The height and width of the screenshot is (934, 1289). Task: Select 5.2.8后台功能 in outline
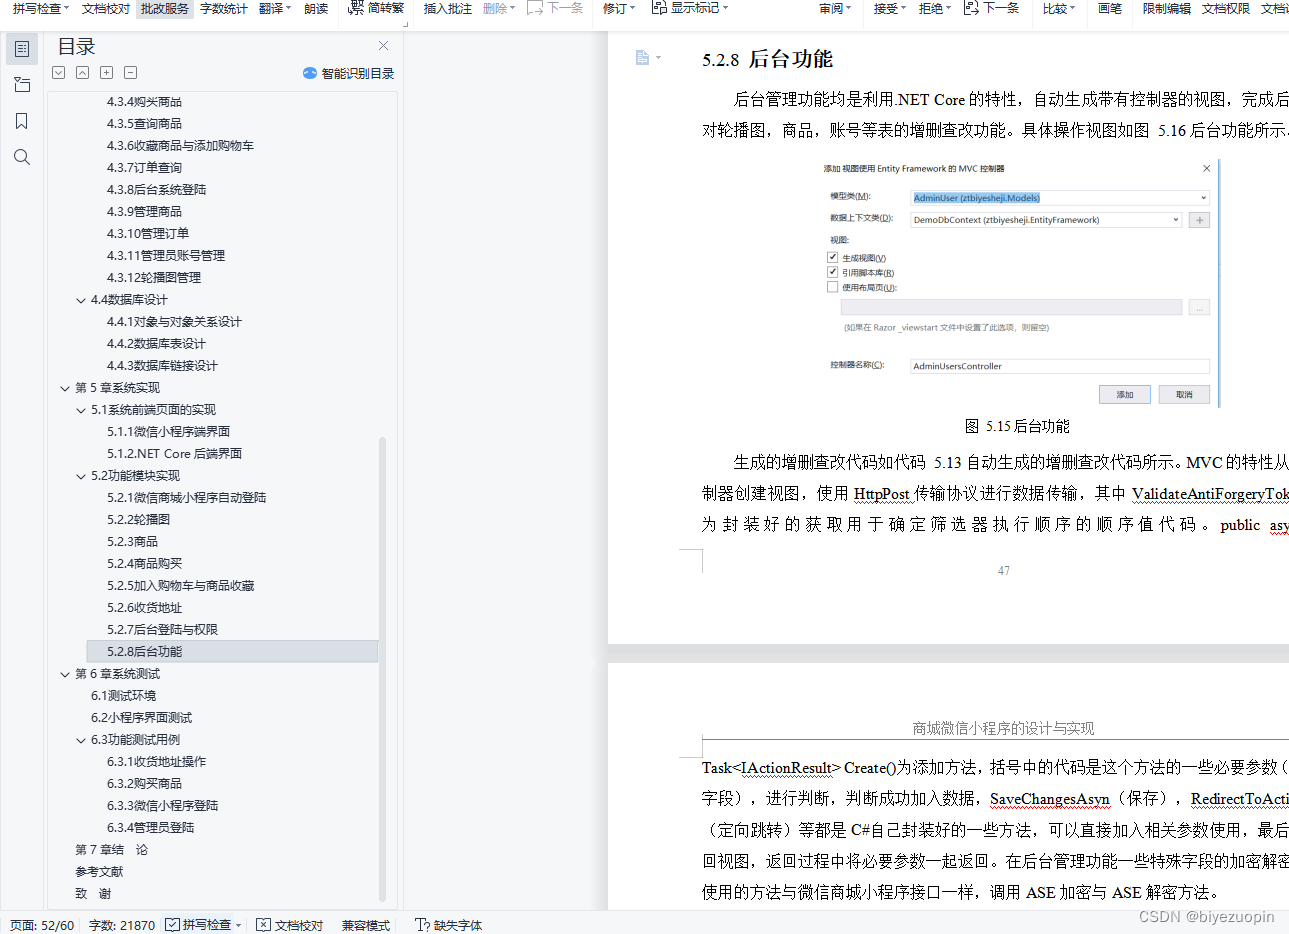[x=232, y=652]
